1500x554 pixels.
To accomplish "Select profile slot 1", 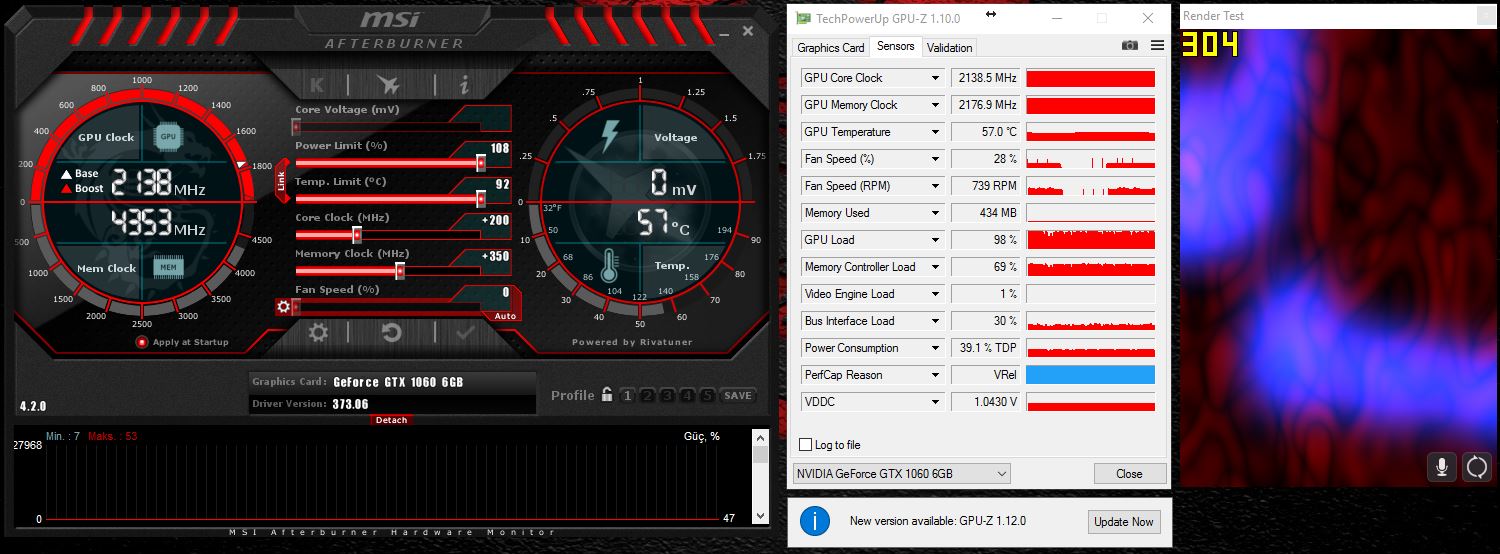I will pos(627,396).
